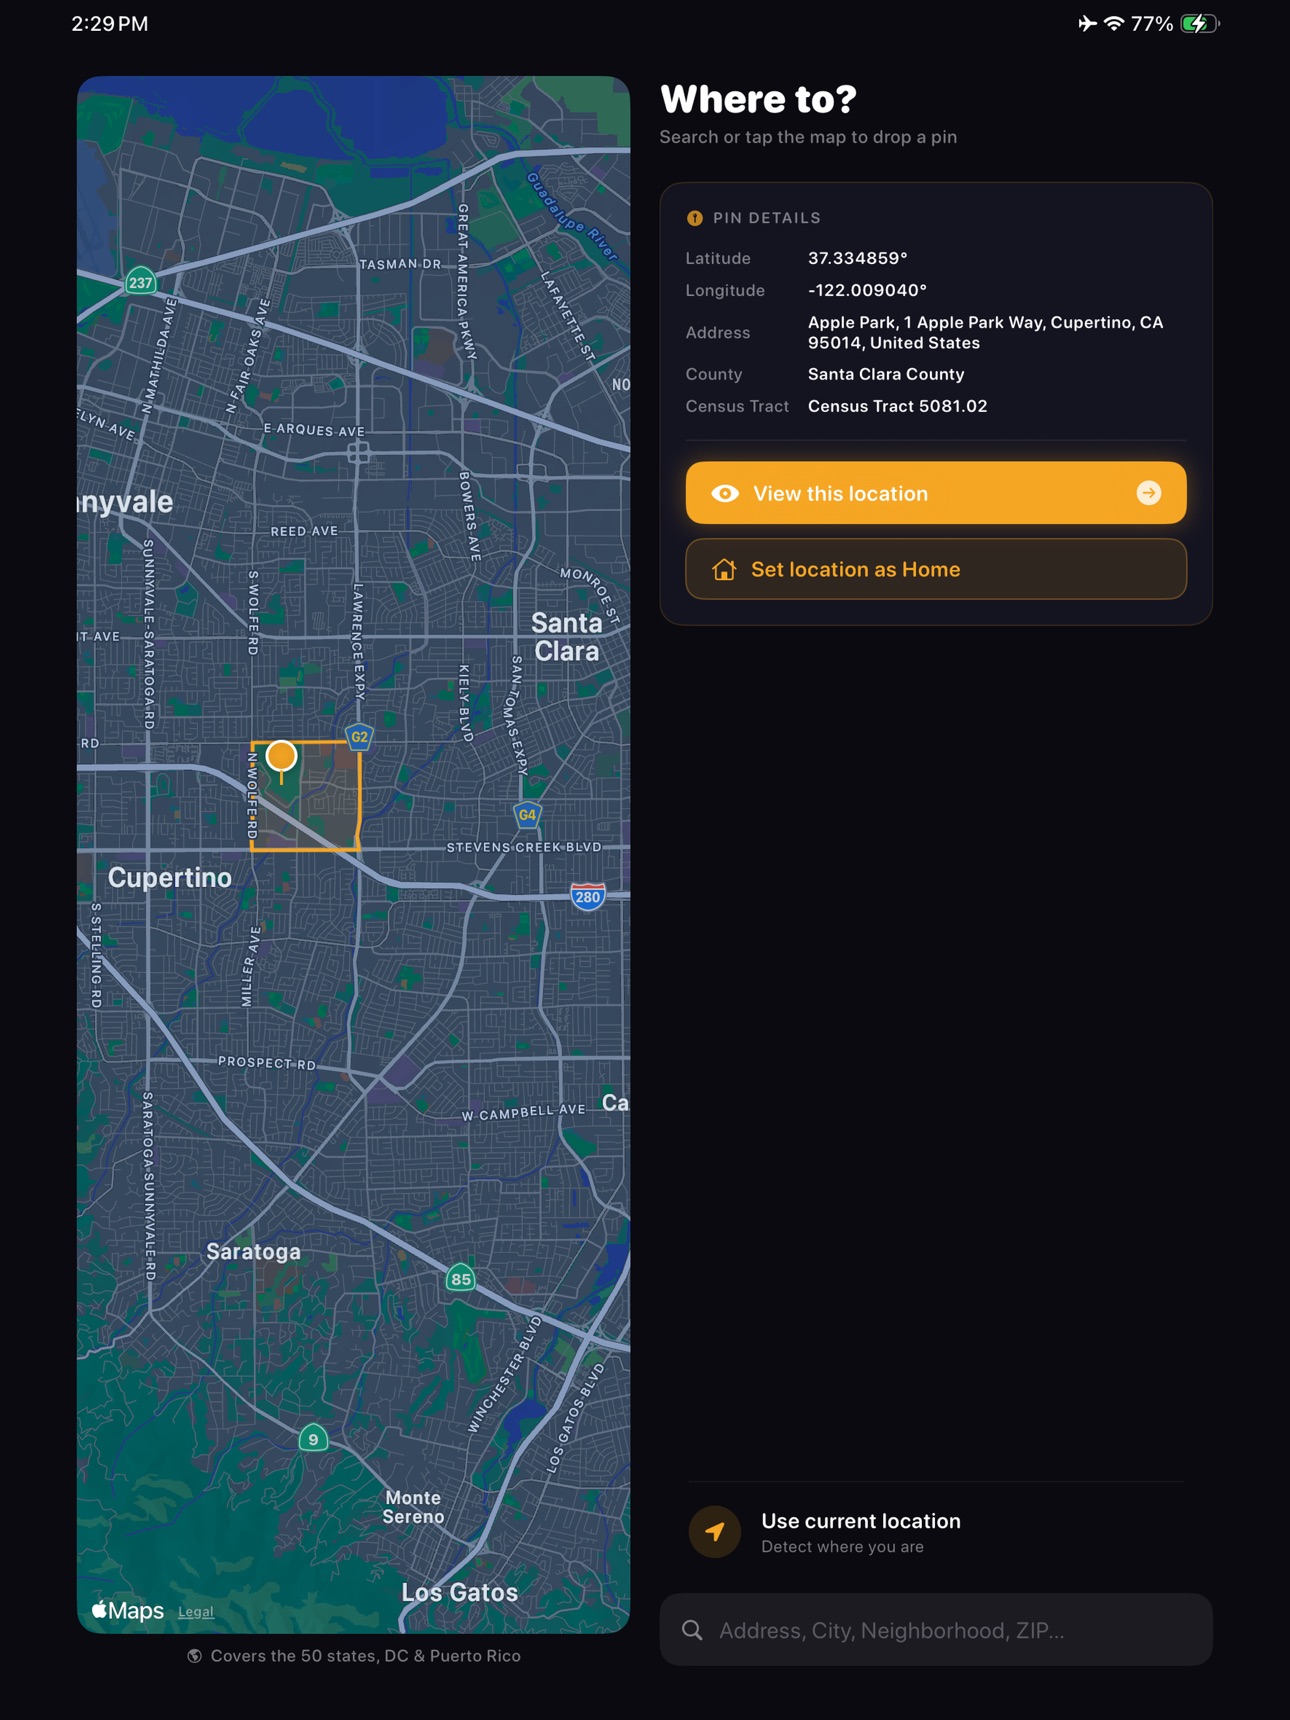Tap the Stevens Creek Blvd road label

[x=524, y=847]
